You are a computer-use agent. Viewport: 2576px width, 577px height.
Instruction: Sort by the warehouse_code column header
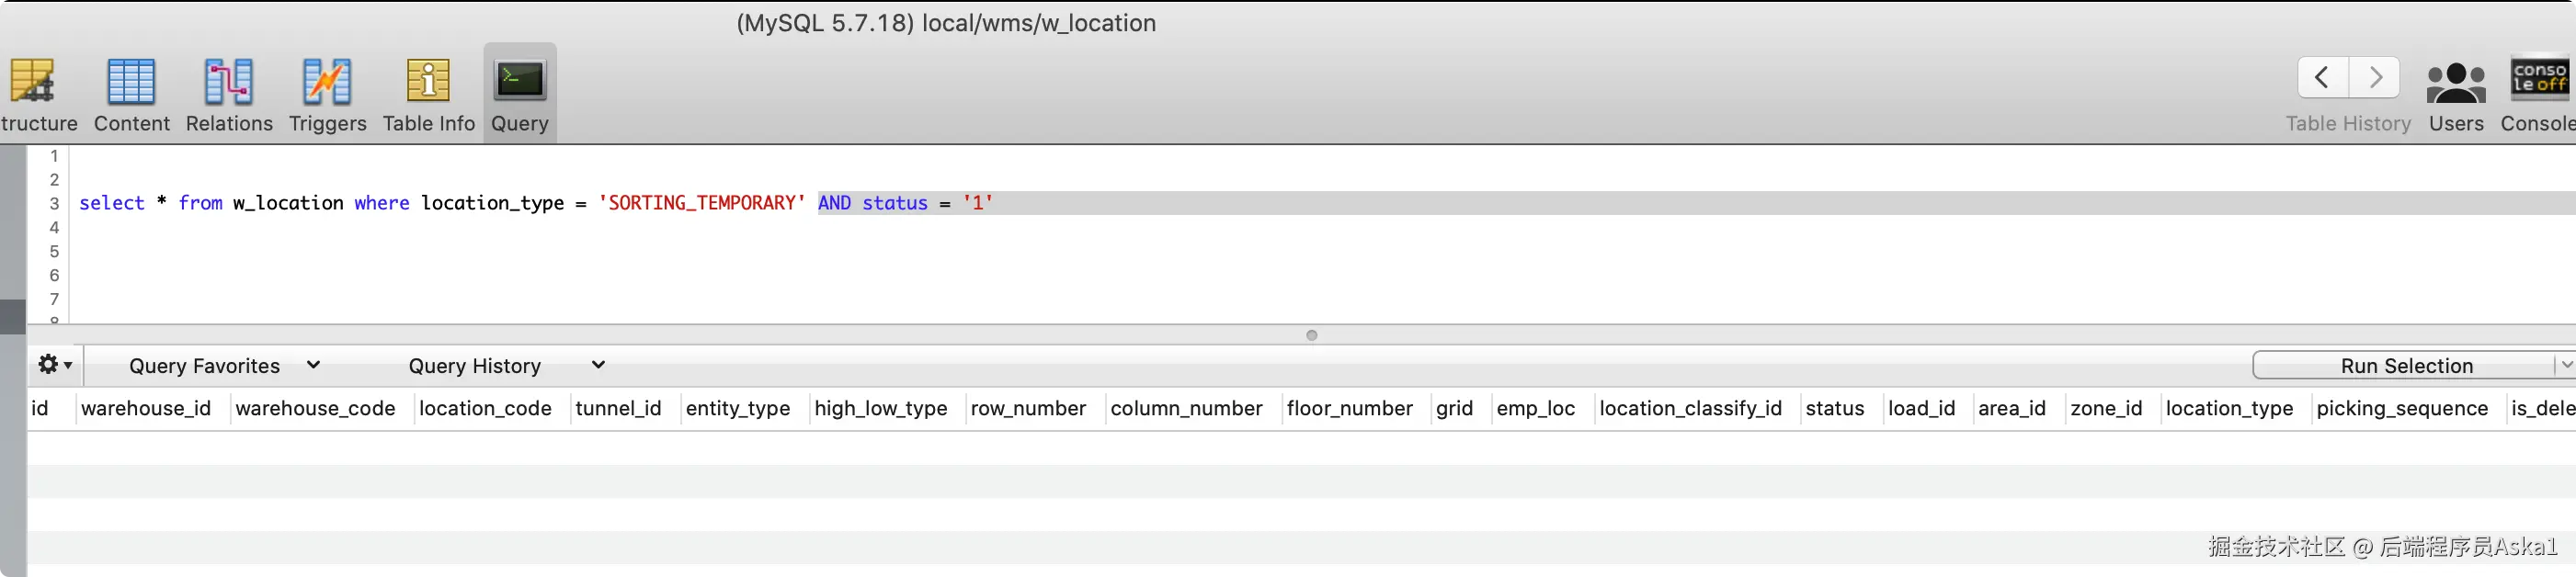click(315, 408)
